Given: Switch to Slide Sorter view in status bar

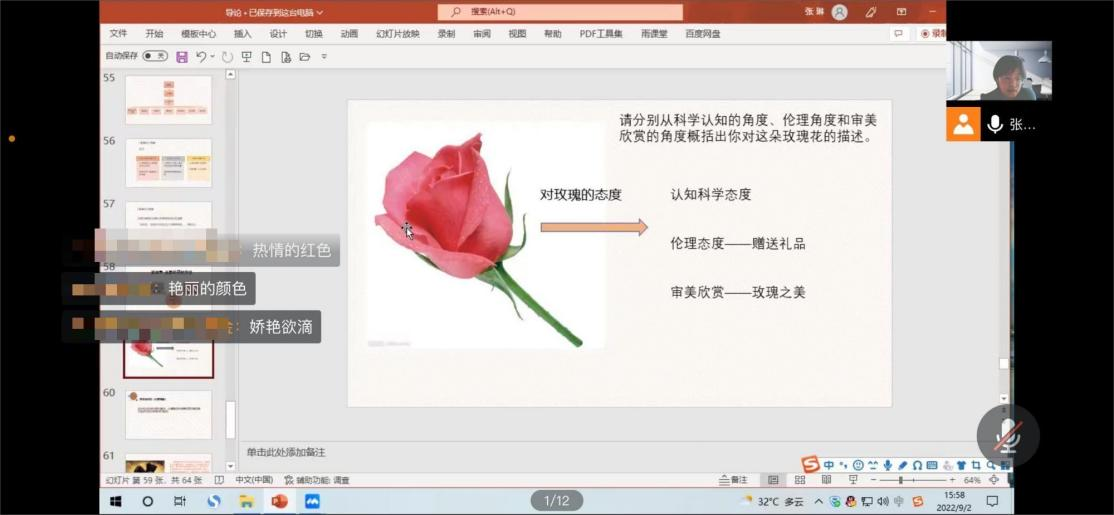Looking at the screenshot, I should (x=799, y=480).
